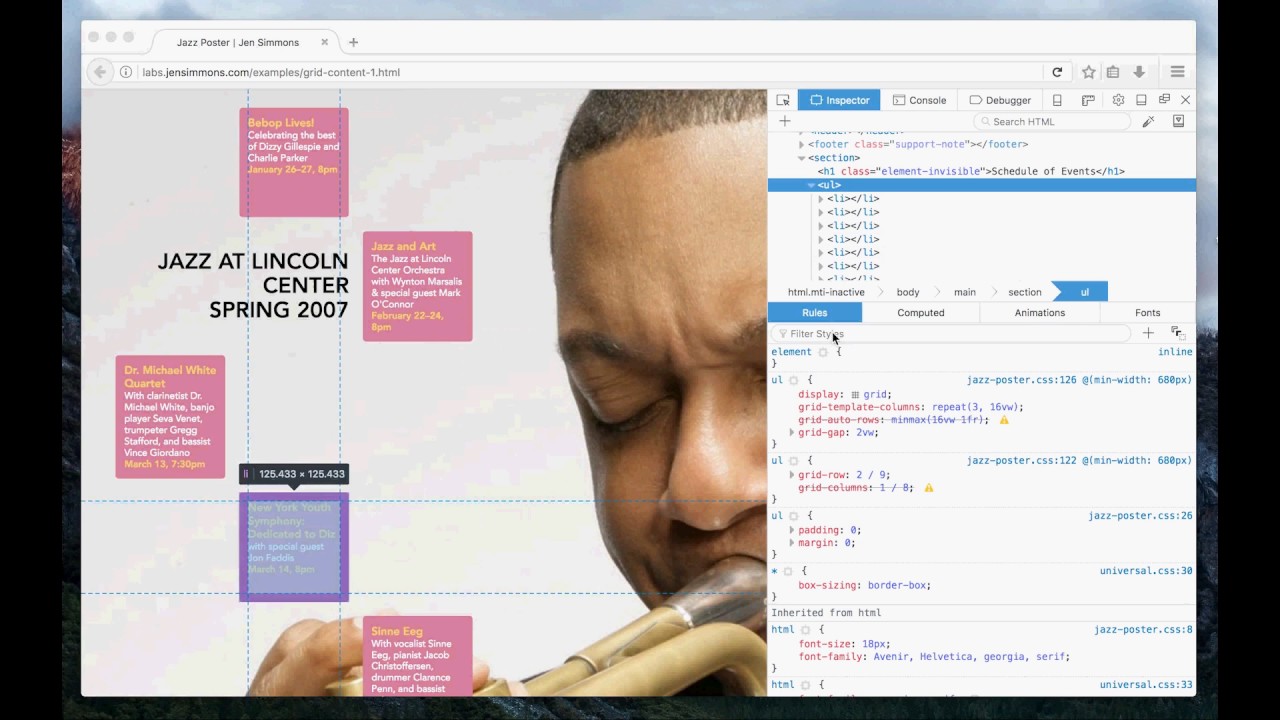Open devtools in separate window icon
The image size is (1280, 720).
(x=1164, y=100)
